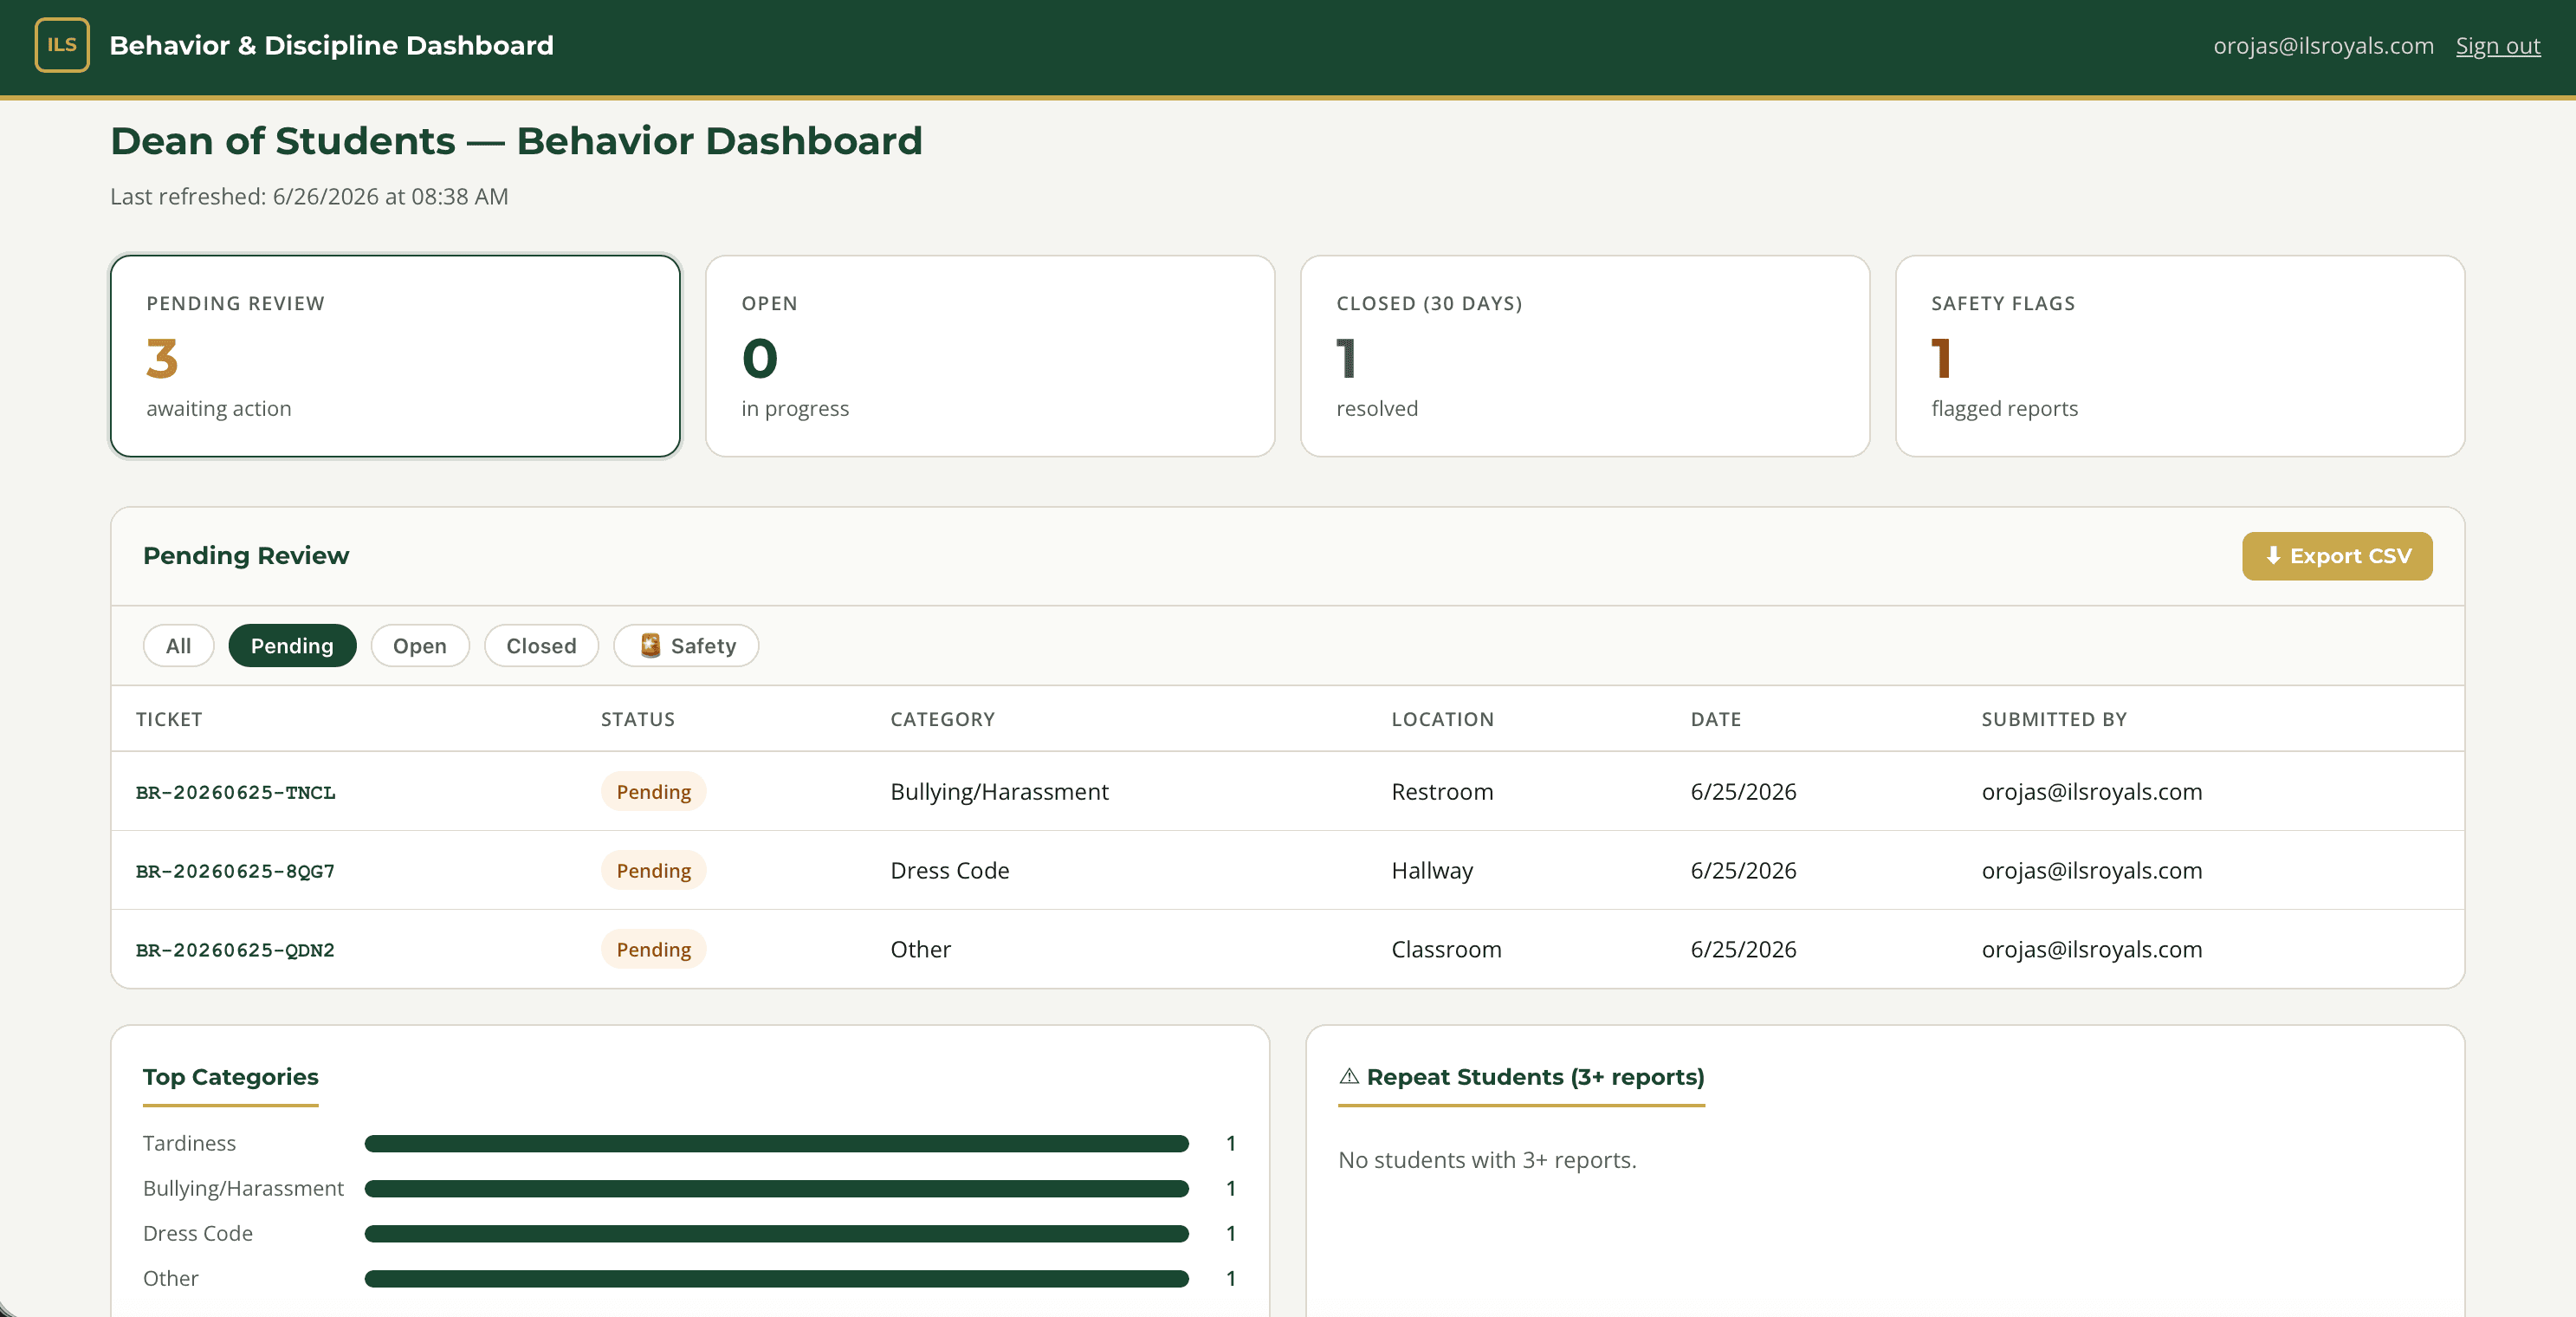Click the warning triangle beside Repeat Students
This screenshot has width=2576, height=1317.
pos(1349,1077)
